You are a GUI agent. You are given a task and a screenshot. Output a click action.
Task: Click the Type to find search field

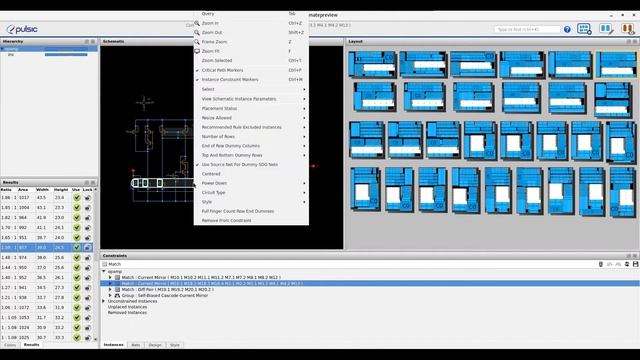click(527, 29)
